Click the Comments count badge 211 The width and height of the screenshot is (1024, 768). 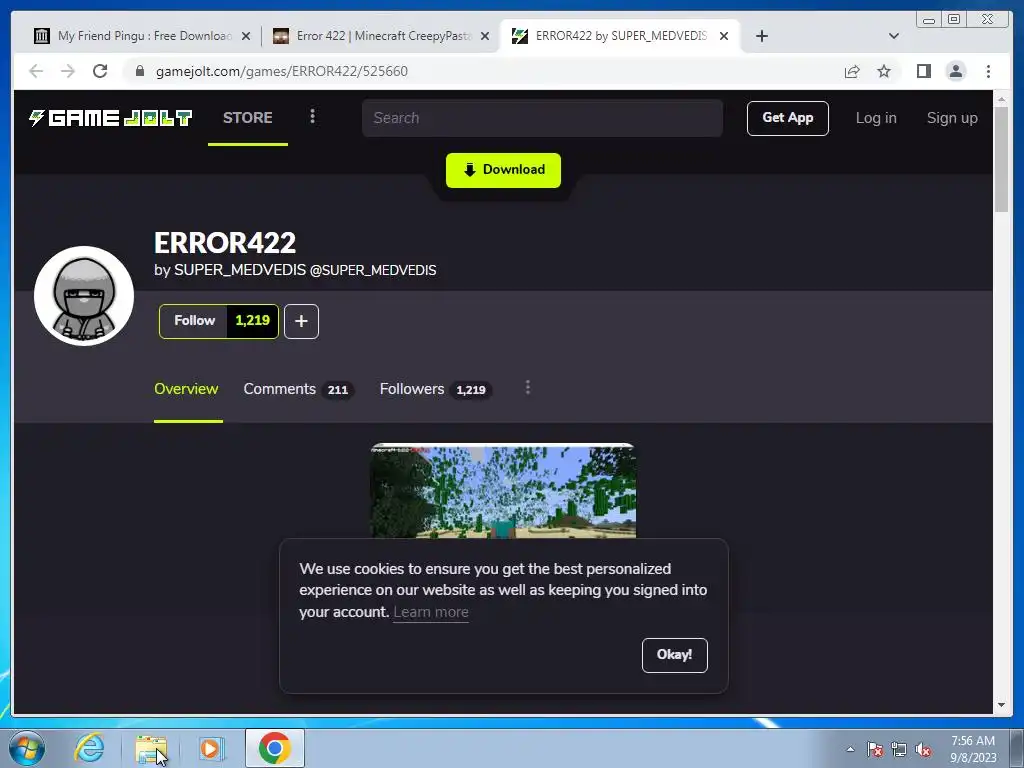coord(338,390)
